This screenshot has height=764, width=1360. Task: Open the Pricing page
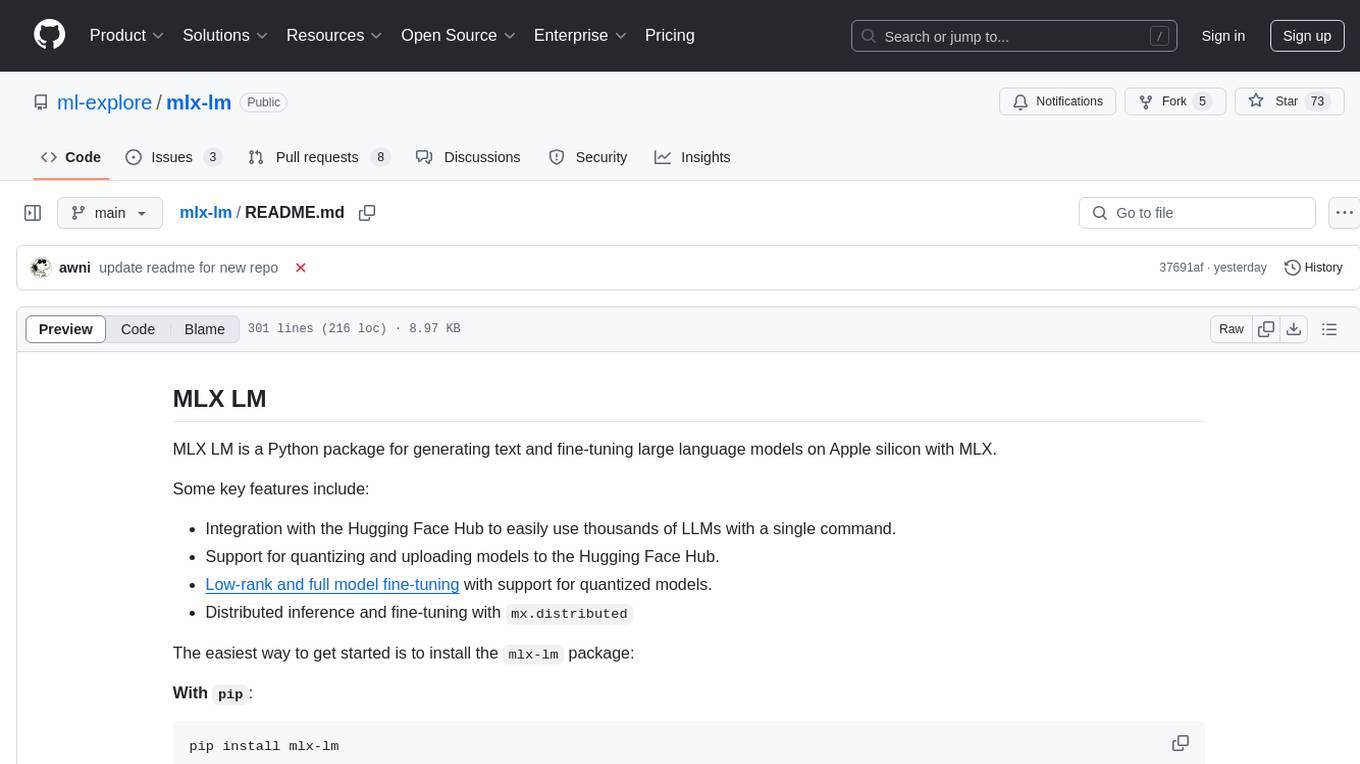(x=670, y=35)
